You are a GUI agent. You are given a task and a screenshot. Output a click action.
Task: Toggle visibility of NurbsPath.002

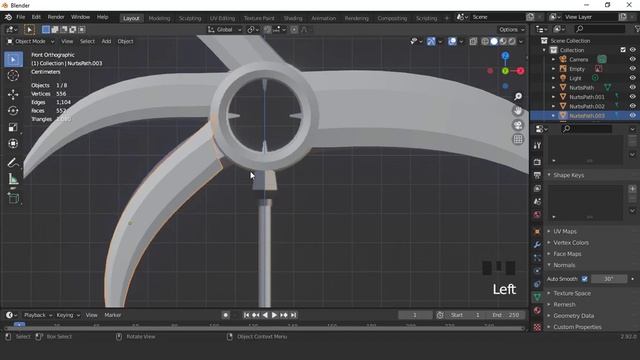click(x=633, y=106)
